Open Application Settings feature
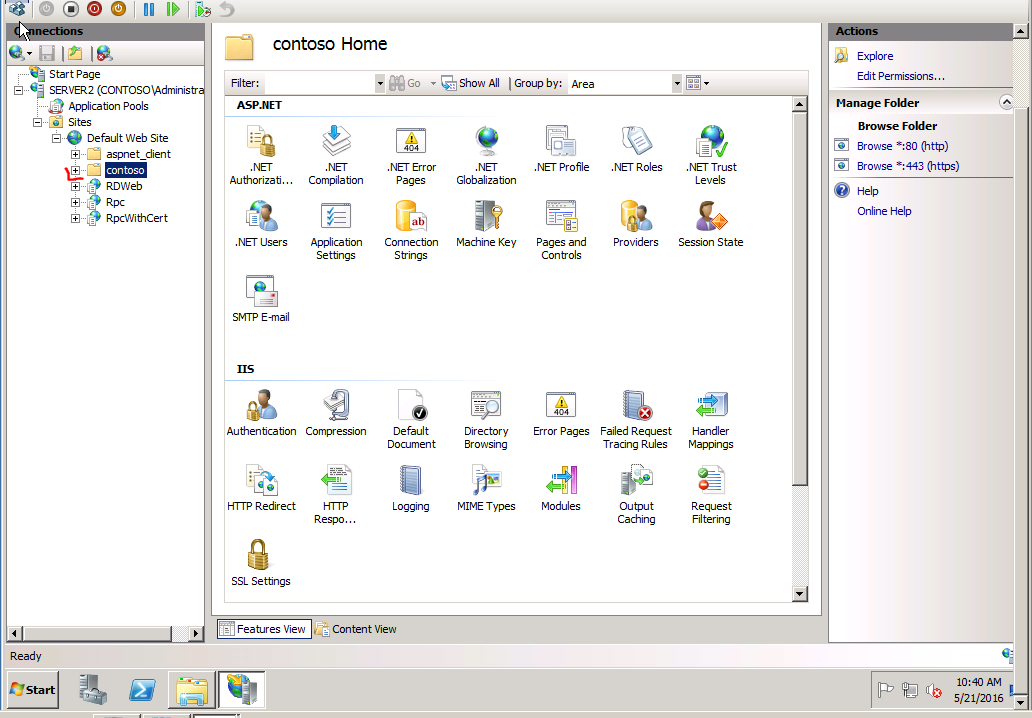 (336, 230)
